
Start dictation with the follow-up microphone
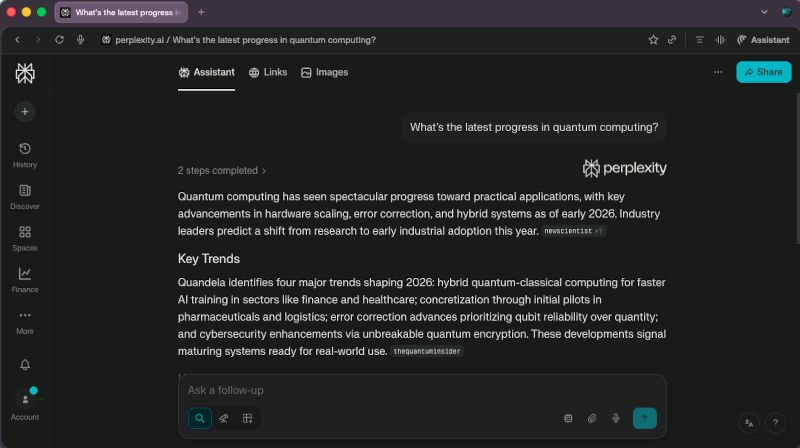(616, 418)
